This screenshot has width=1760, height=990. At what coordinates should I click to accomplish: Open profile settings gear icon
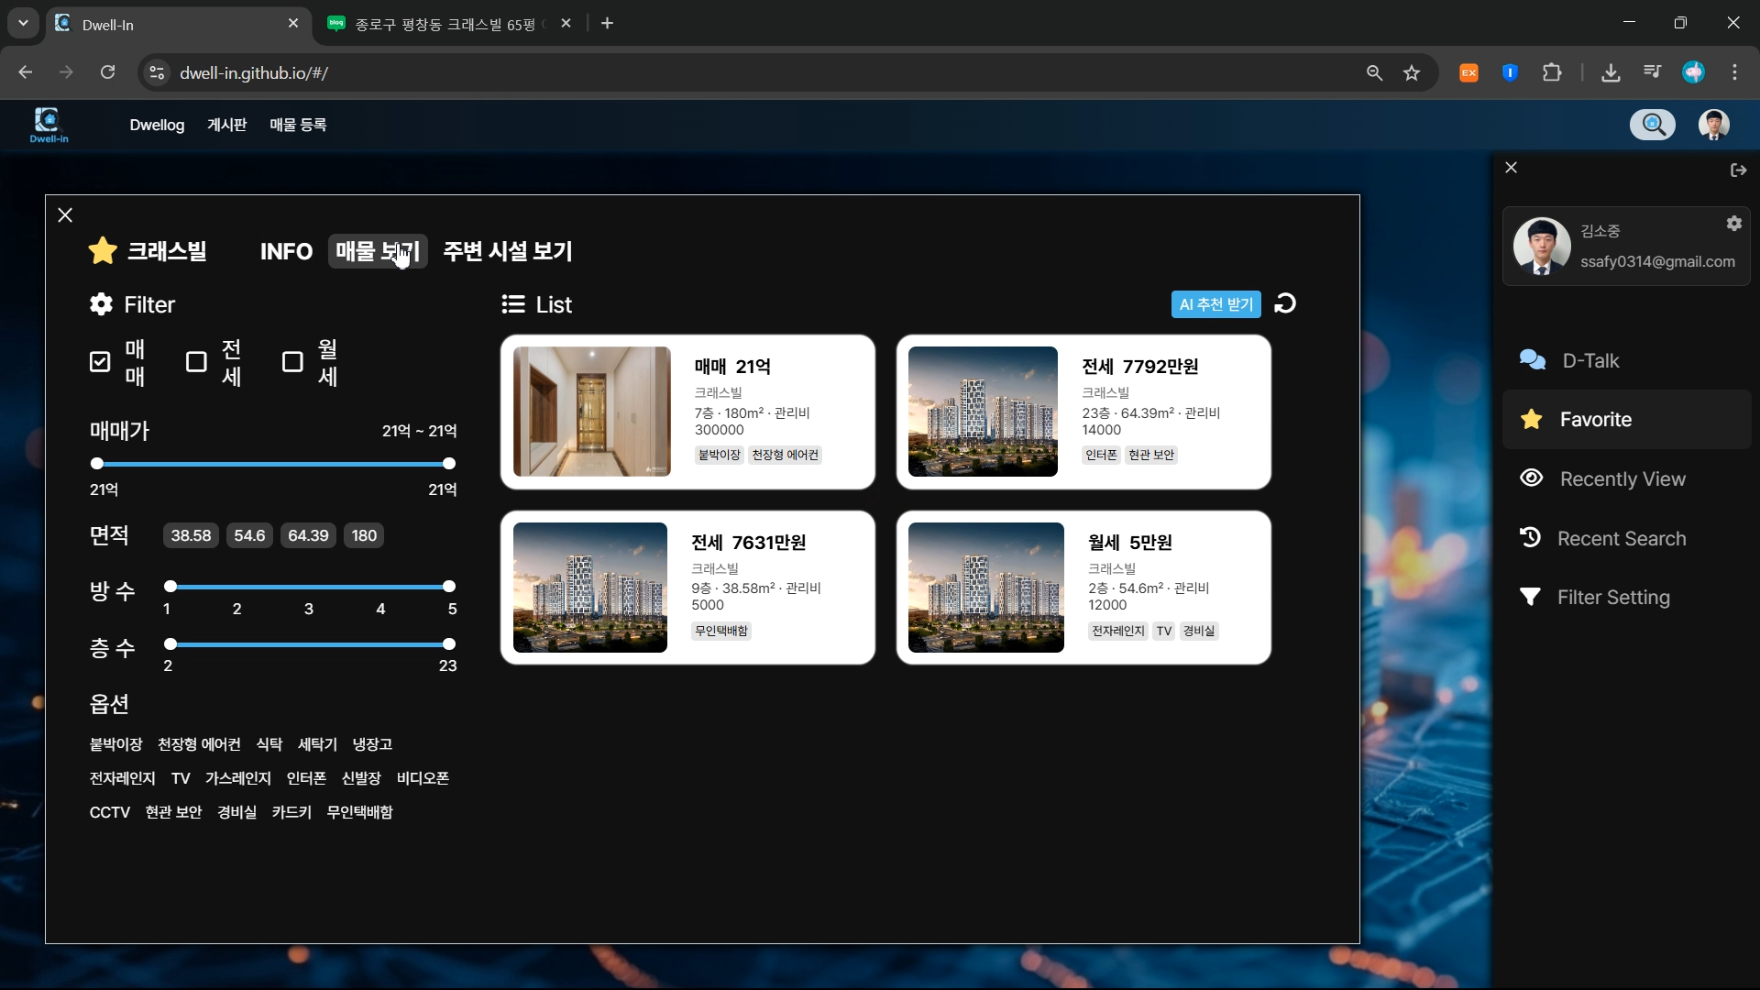point(1734,223)
